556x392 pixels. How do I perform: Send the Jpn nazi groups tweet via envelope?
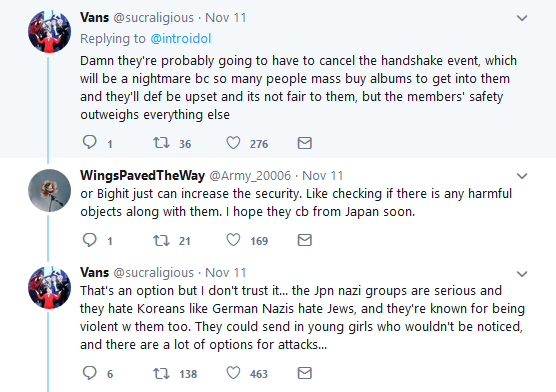pos(305,373)
